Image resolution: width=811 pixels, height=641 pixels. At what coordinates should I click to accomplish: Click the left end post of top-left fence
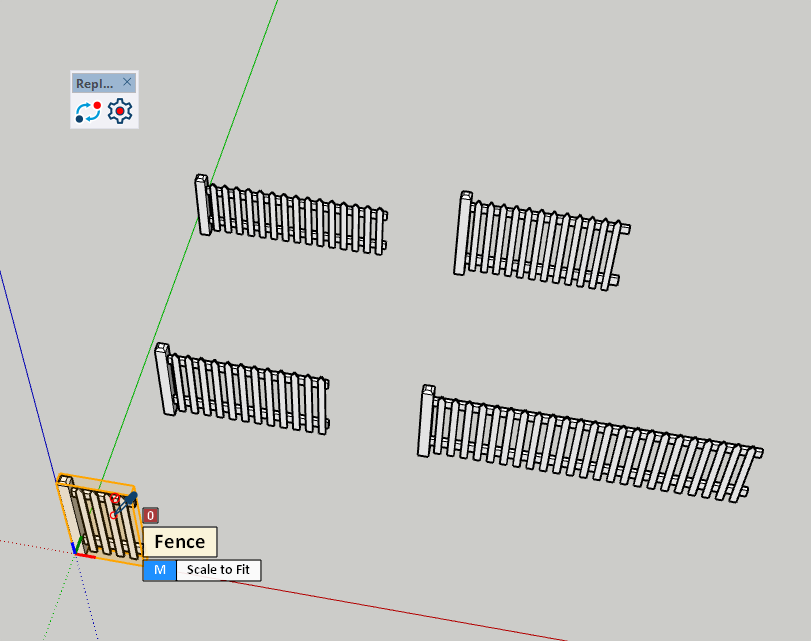202,204
